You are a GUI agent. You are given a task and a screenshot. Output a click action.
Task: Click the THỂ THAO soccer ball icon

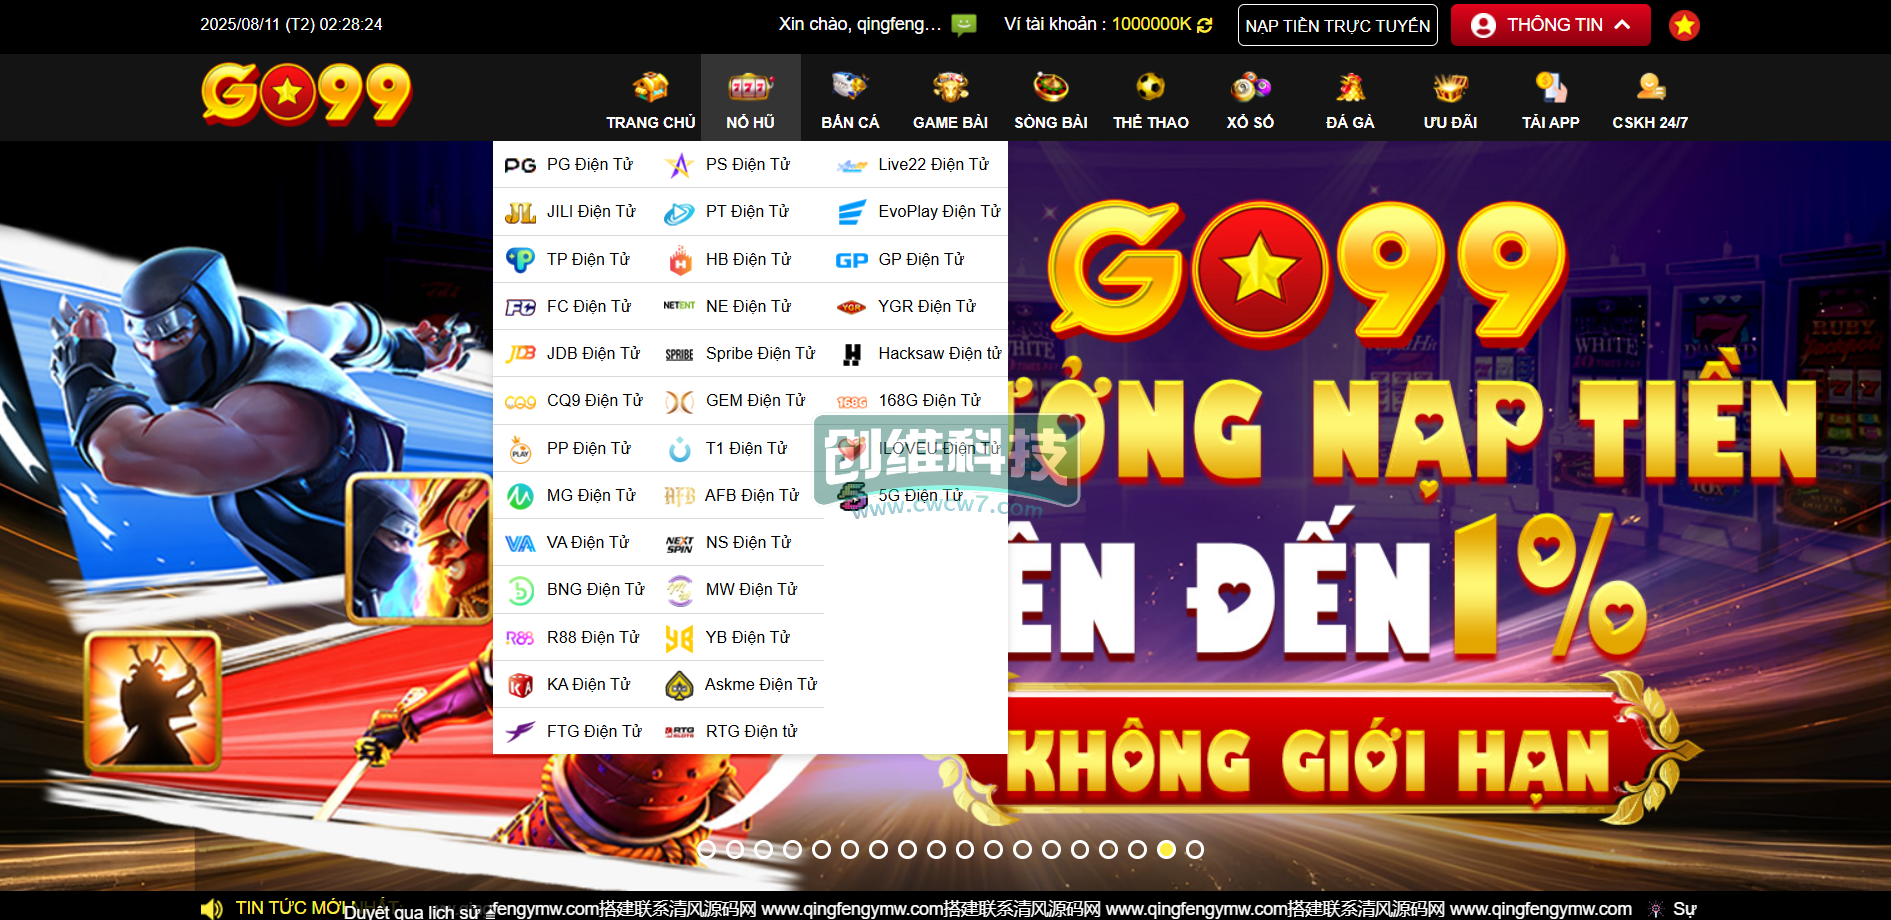tap(1150, 87)
